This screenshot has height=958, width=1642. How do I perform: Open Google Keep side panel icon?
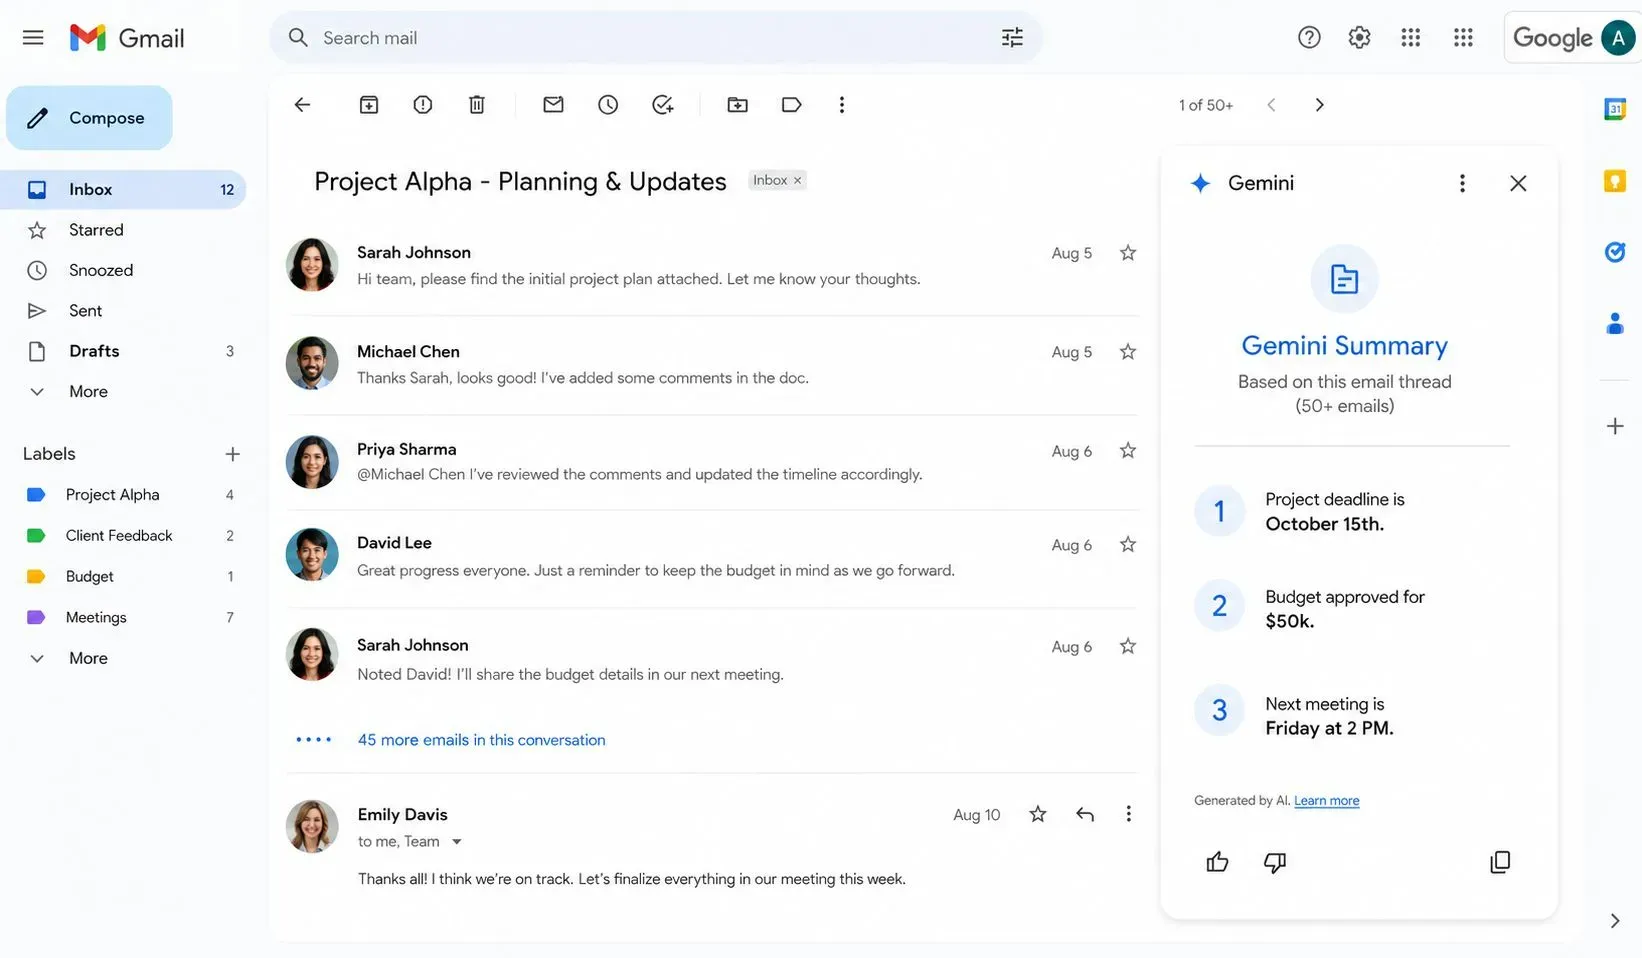pos(1615,181)
